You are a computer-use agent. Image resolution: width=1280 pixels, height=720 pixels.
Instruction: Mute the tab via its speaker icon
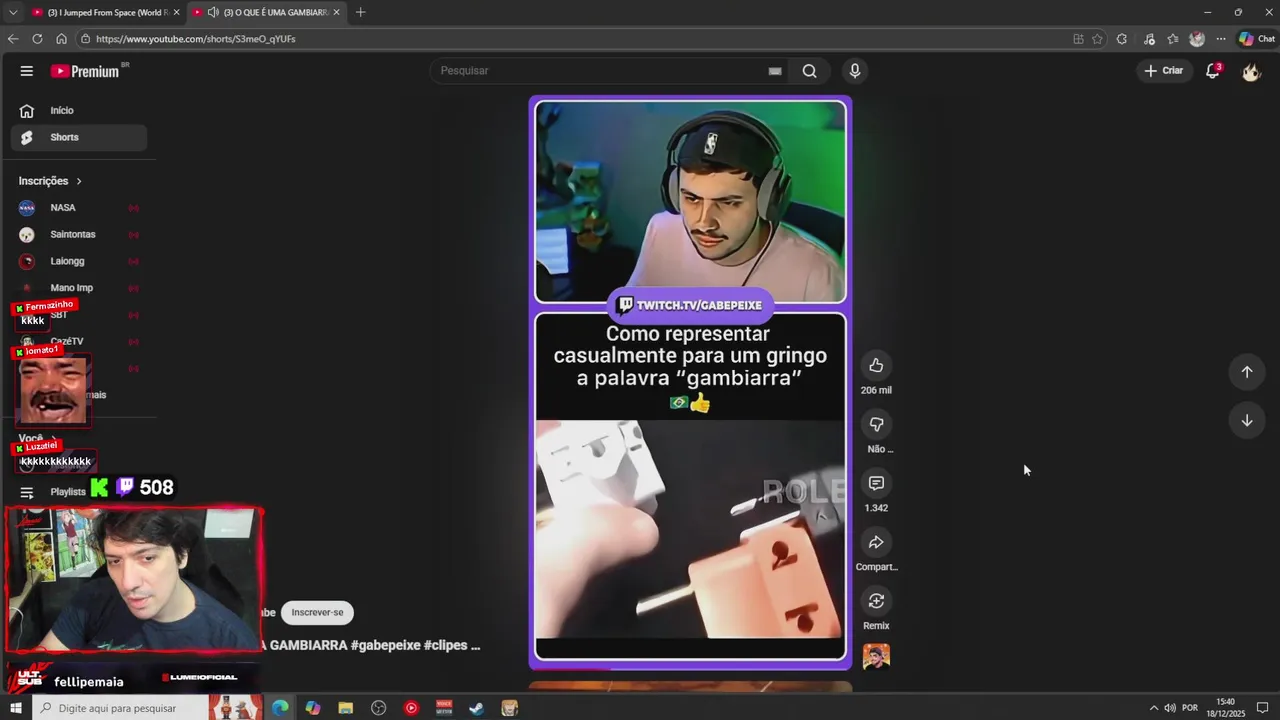(213, 12)
